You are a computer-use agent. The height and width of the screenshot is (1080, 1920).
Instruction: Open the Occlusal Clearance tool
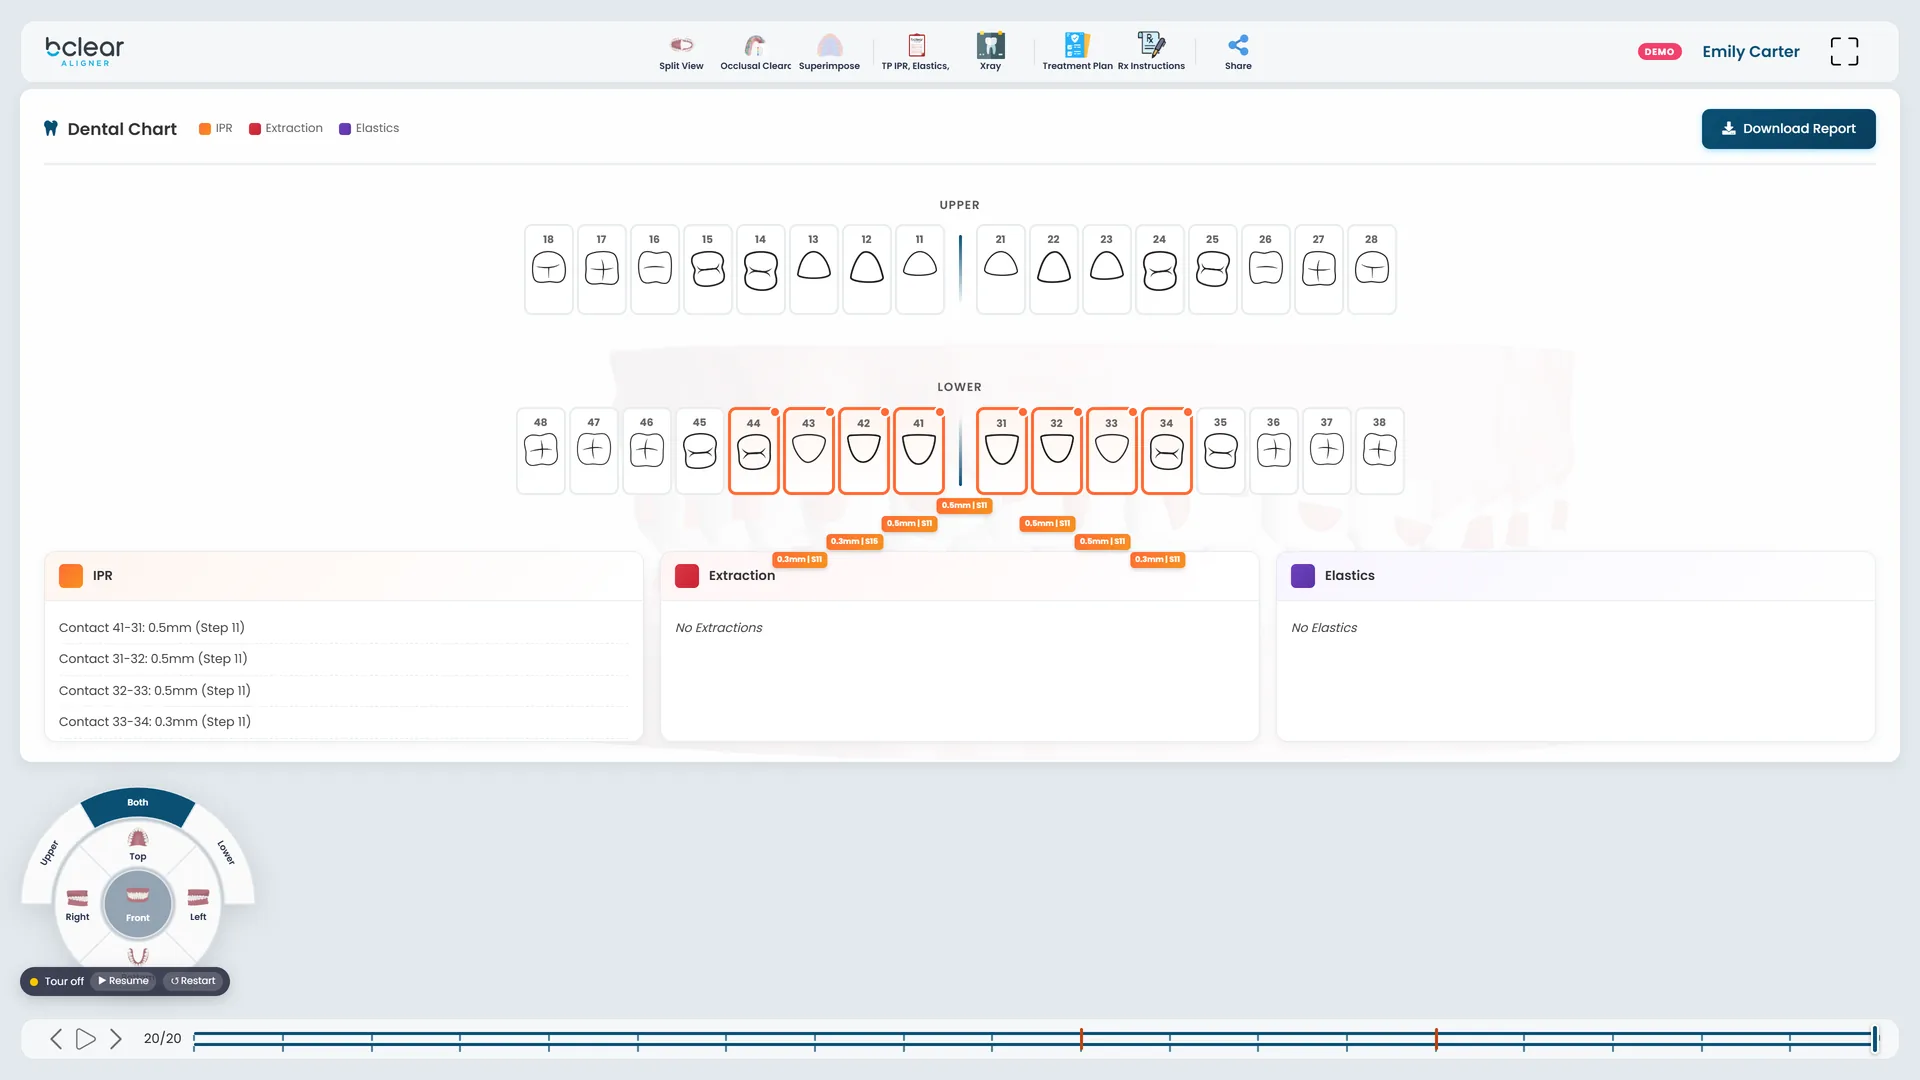[755, 52]
